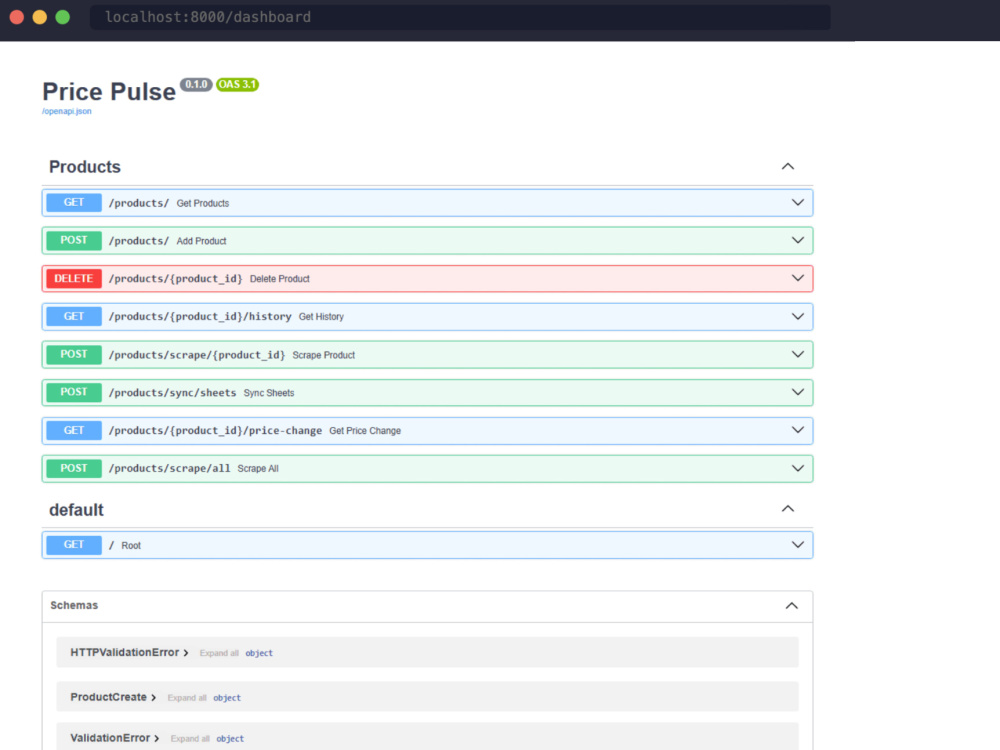The image size is (1000, 750).
Task: Click GET badge for Root endpoint
Action: [x=74, y=545]
